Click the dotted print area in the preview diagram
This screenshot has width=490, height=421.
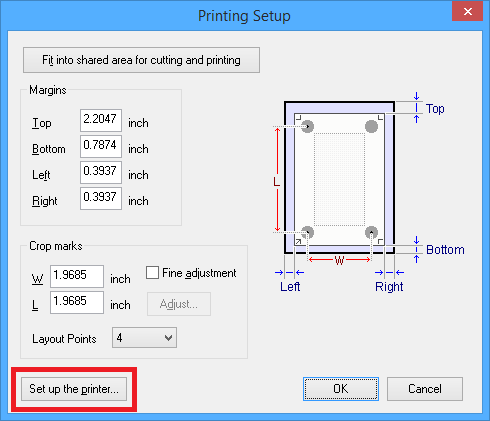point(339,179)
